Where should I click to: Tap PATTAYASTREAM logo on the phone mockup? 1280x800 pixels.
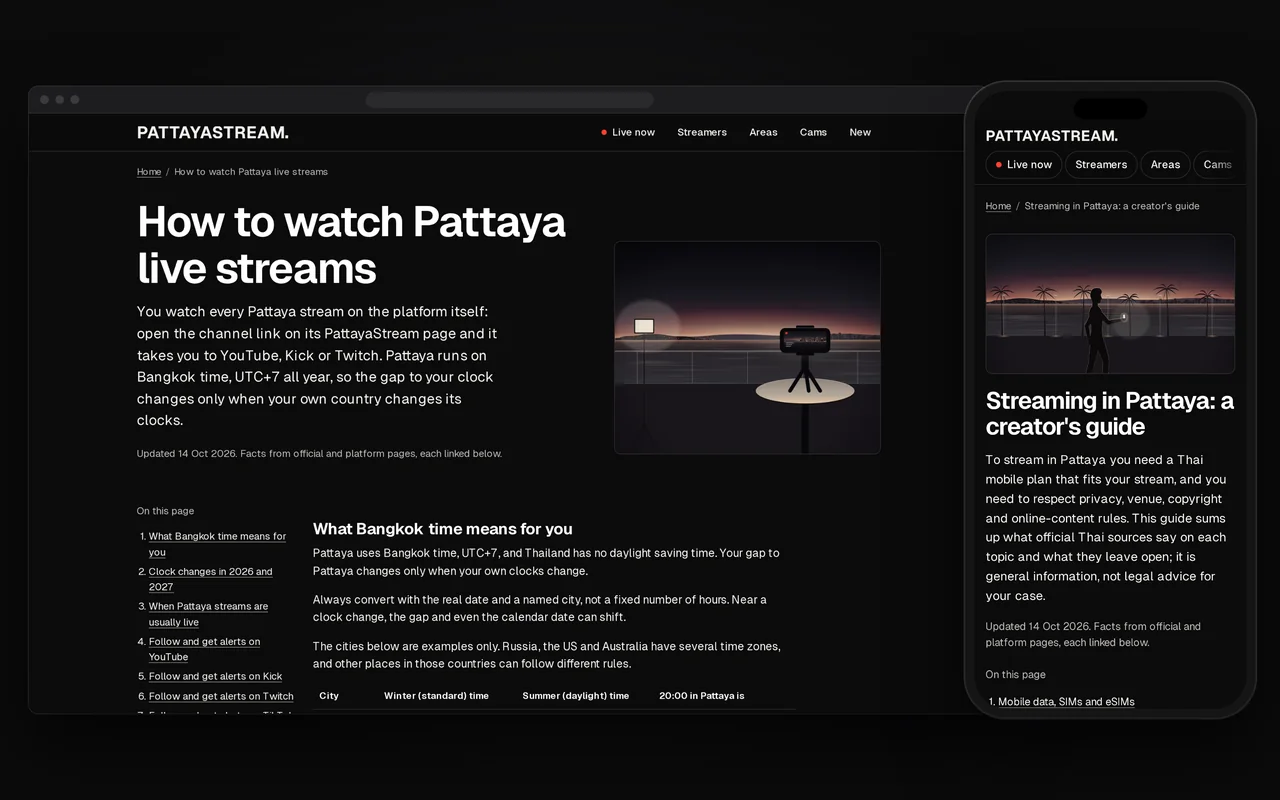pyautogui.click(x=1052, y=136)
